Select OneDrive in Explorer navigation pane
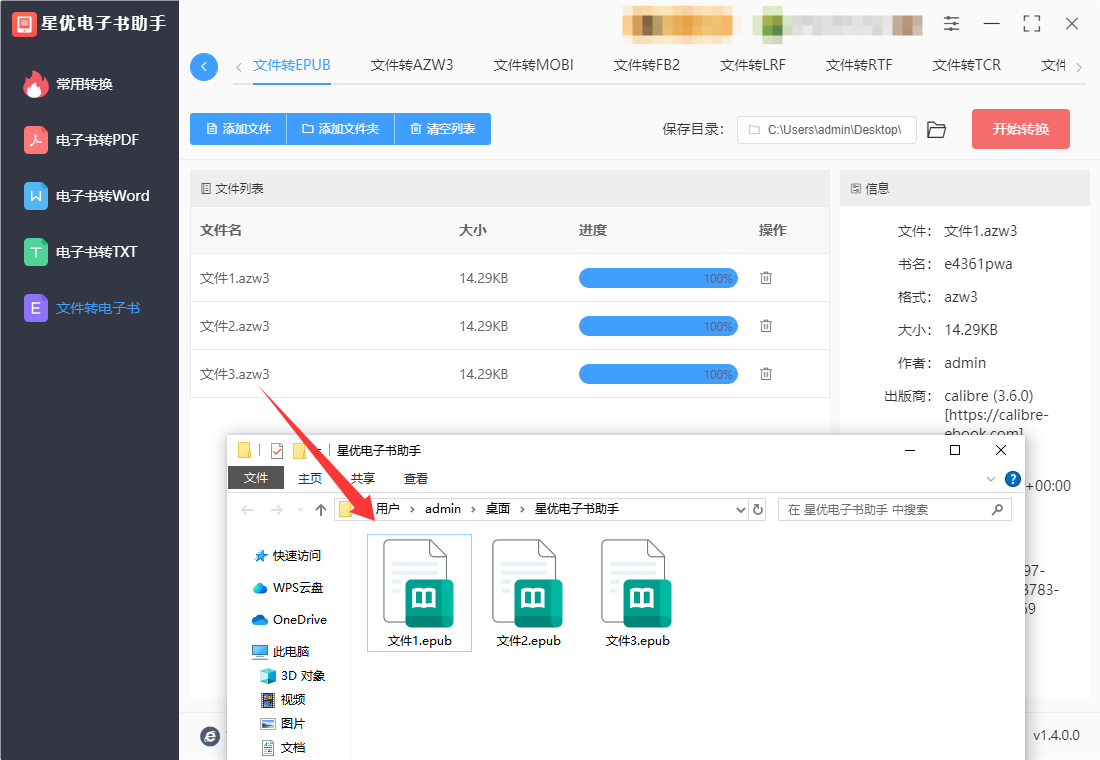The width and height of the screenshot is (1100, 760). tap(290, 620)
